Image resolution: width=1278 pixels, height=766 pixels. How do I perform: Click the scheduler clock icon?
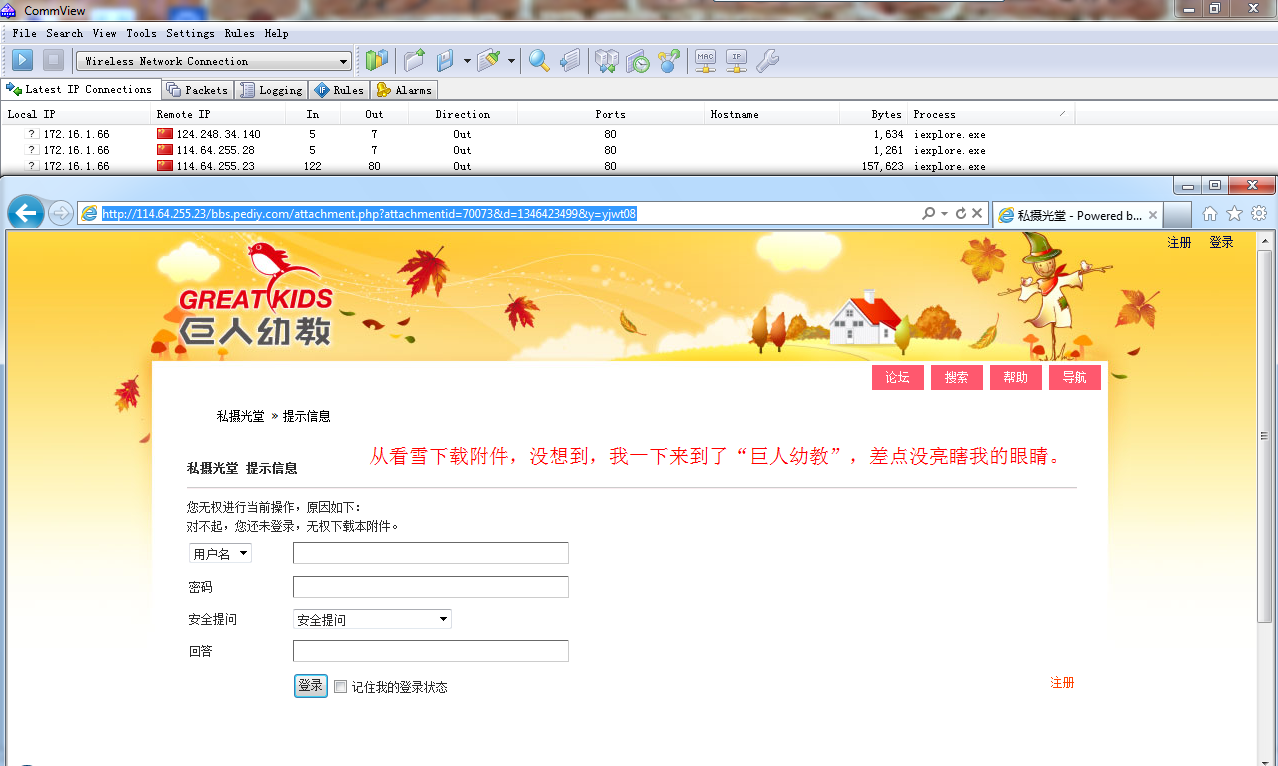pyautogui.click(x=638, y=61)
